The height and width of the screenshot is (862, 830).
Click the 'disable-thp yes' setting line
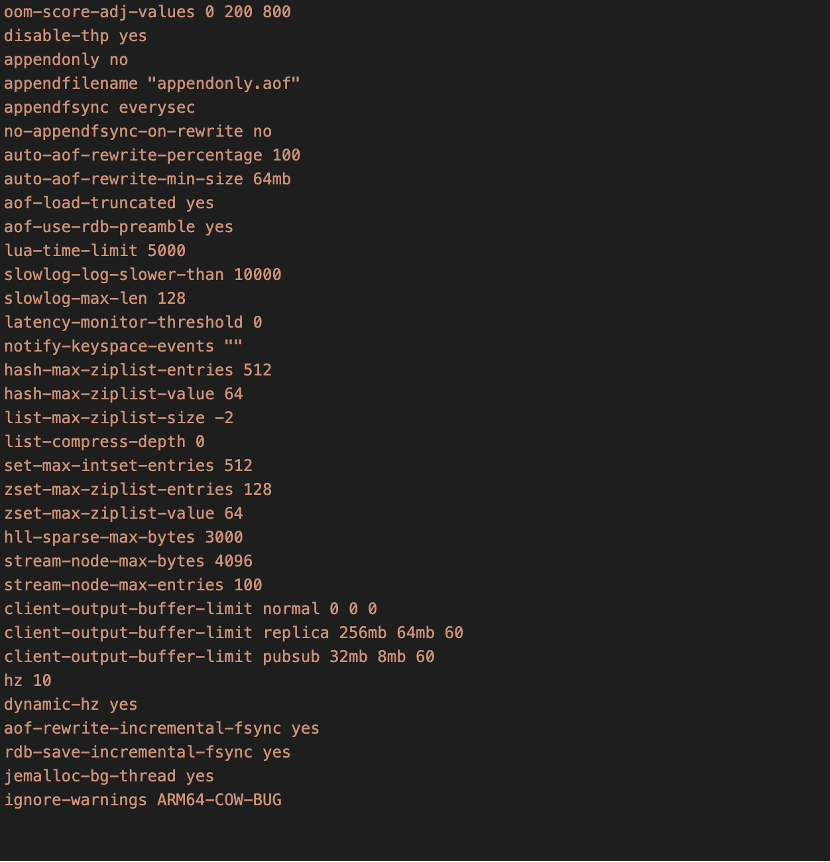(x=75, y=36)
